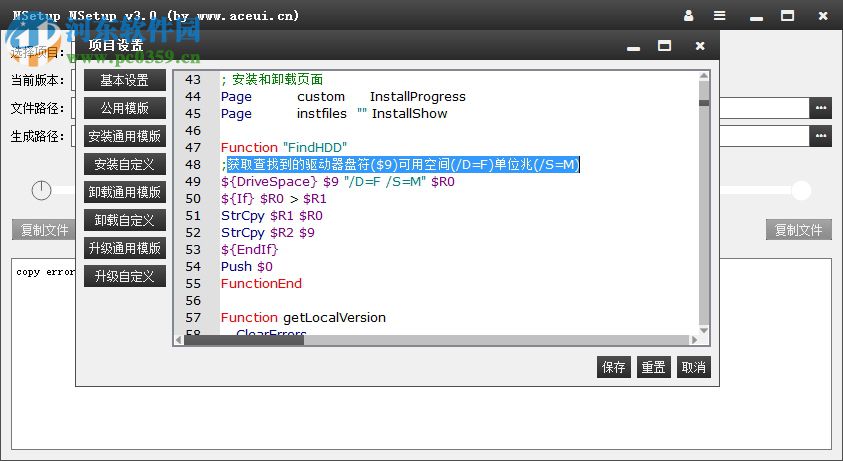The image size is (843, 461).
Task: Click line 45 'InstallShow' text
Action: point(410,114)
